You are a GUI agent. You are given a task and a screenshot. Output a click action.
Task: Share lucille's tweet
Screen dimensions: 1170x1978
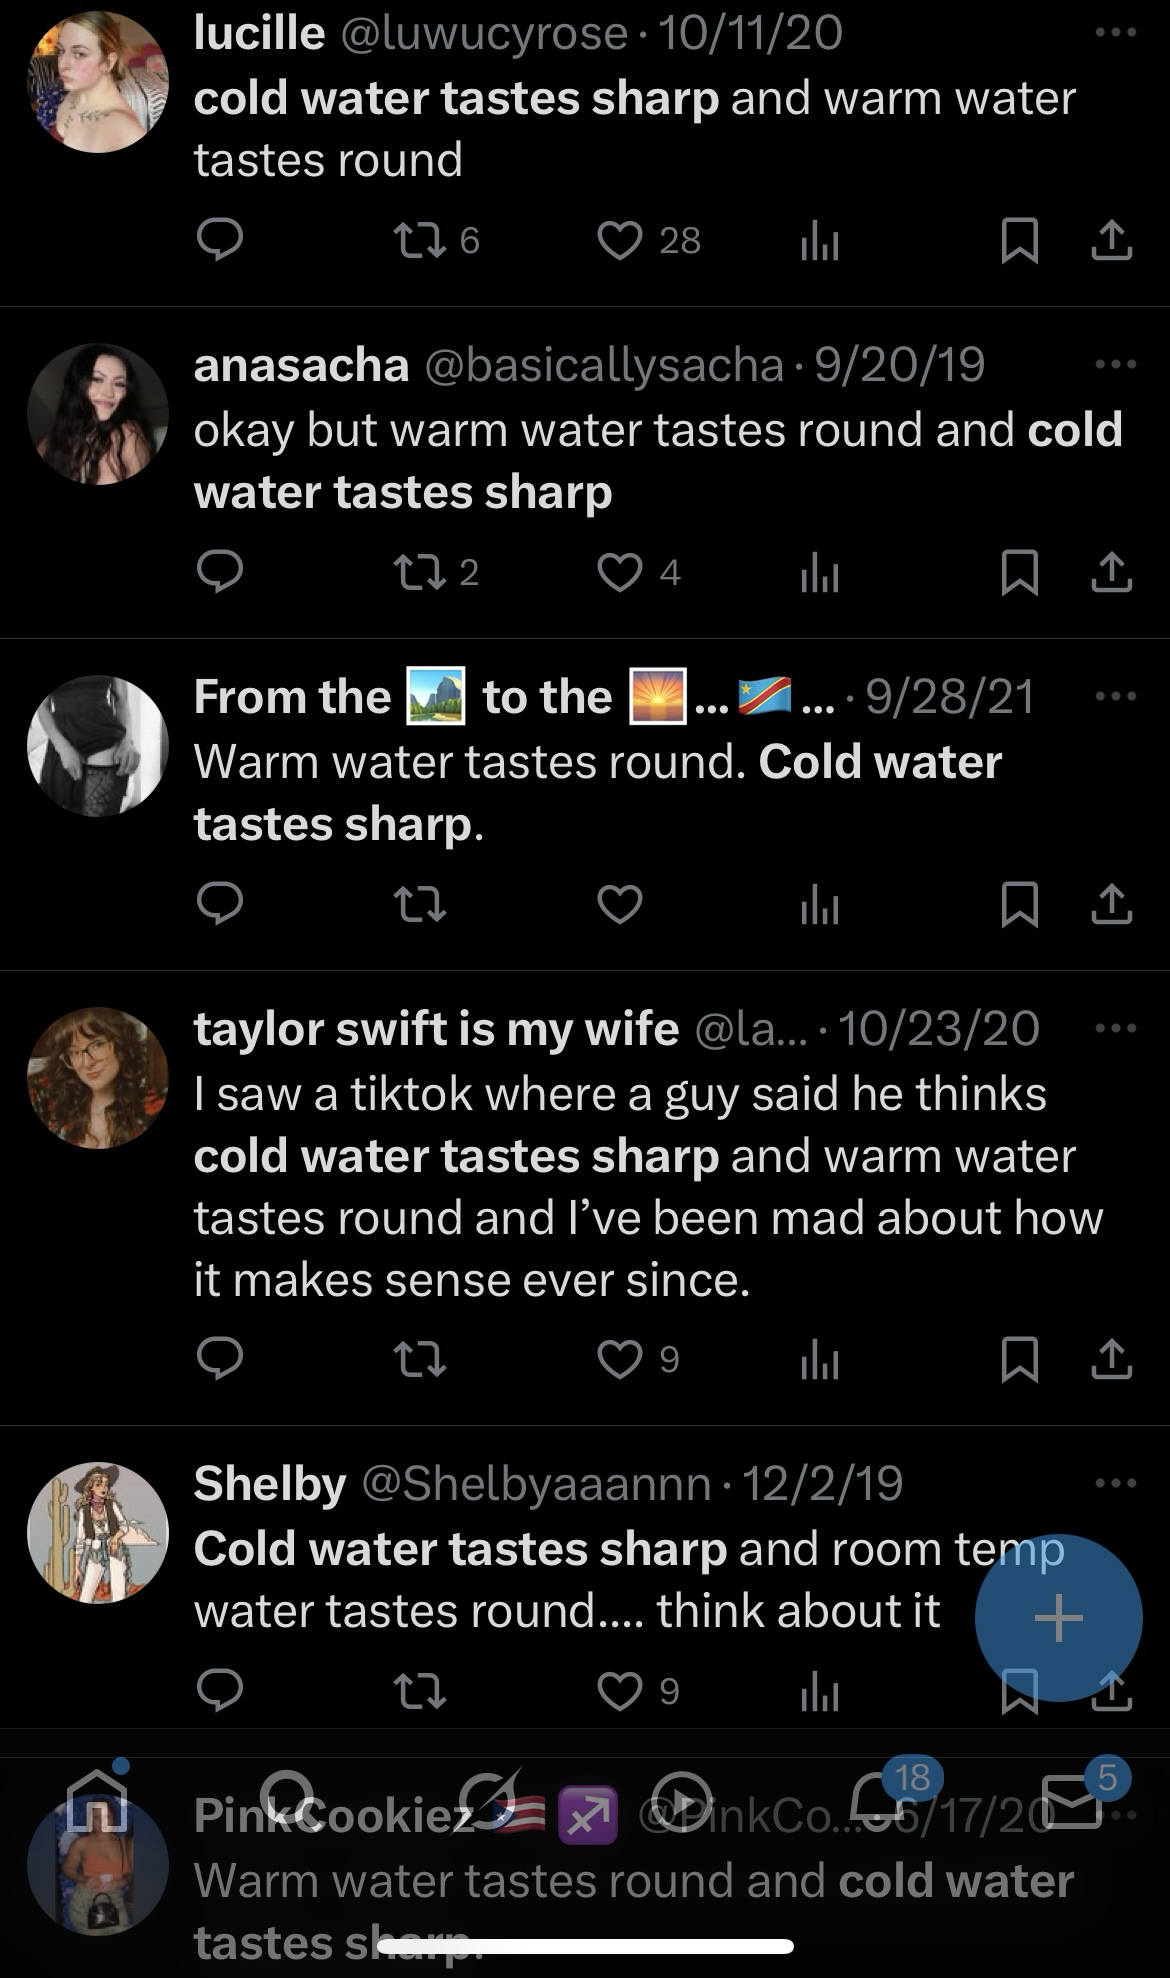coord(1111,242)
